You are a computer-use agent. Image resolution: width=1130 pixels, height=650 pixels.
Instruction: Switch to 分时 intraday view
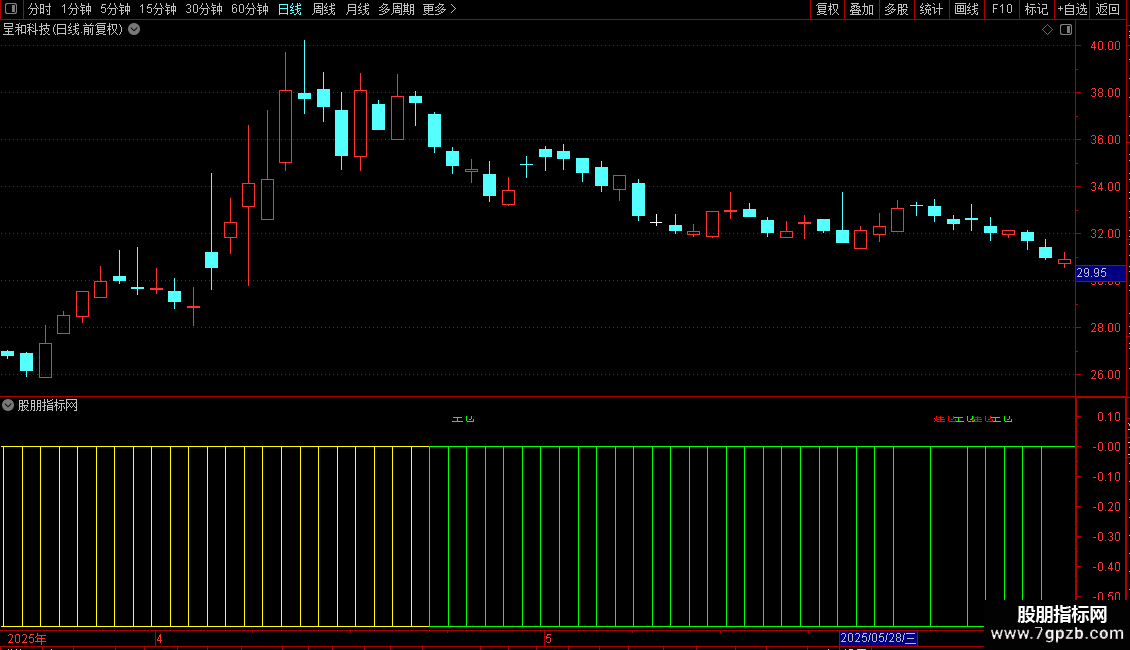point(40,9)
